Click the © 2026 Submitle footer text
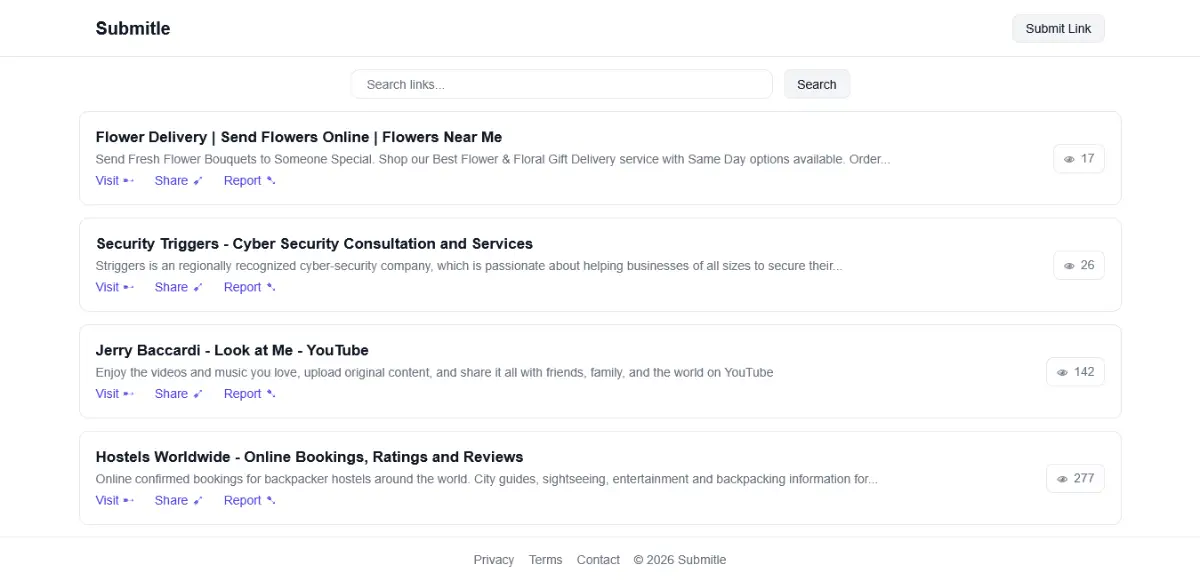 [x=680, y=560]
